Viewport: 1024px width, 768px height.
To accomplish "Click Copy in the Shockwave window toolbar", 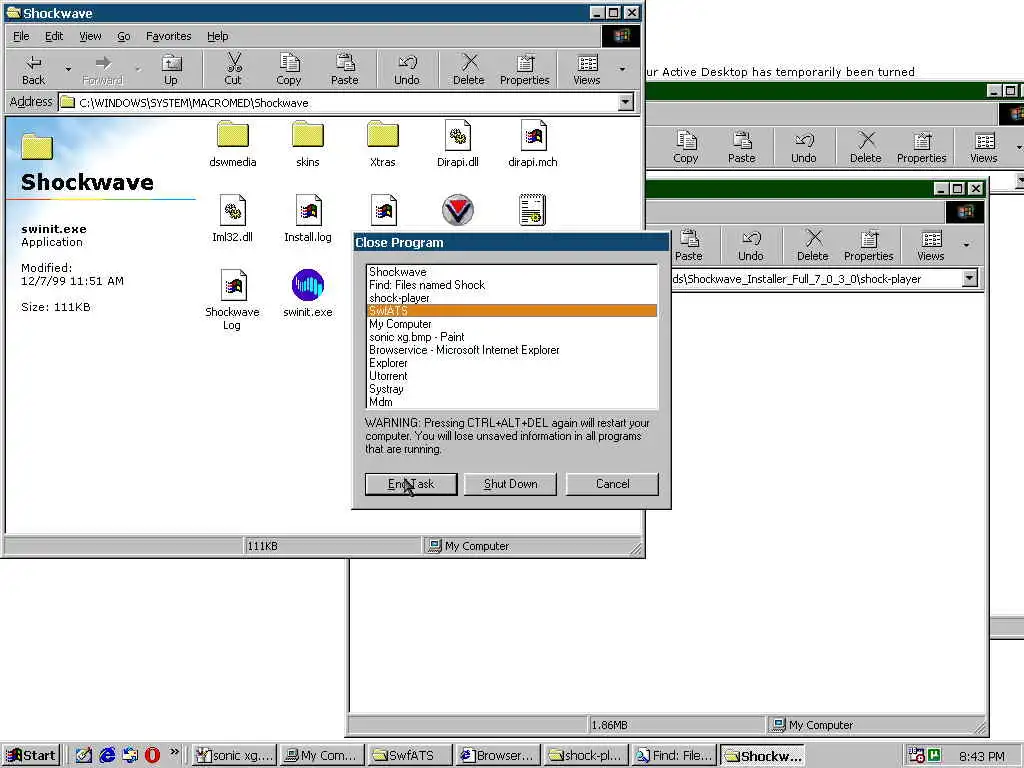I will pyautogui.click(x=289, y=70).
